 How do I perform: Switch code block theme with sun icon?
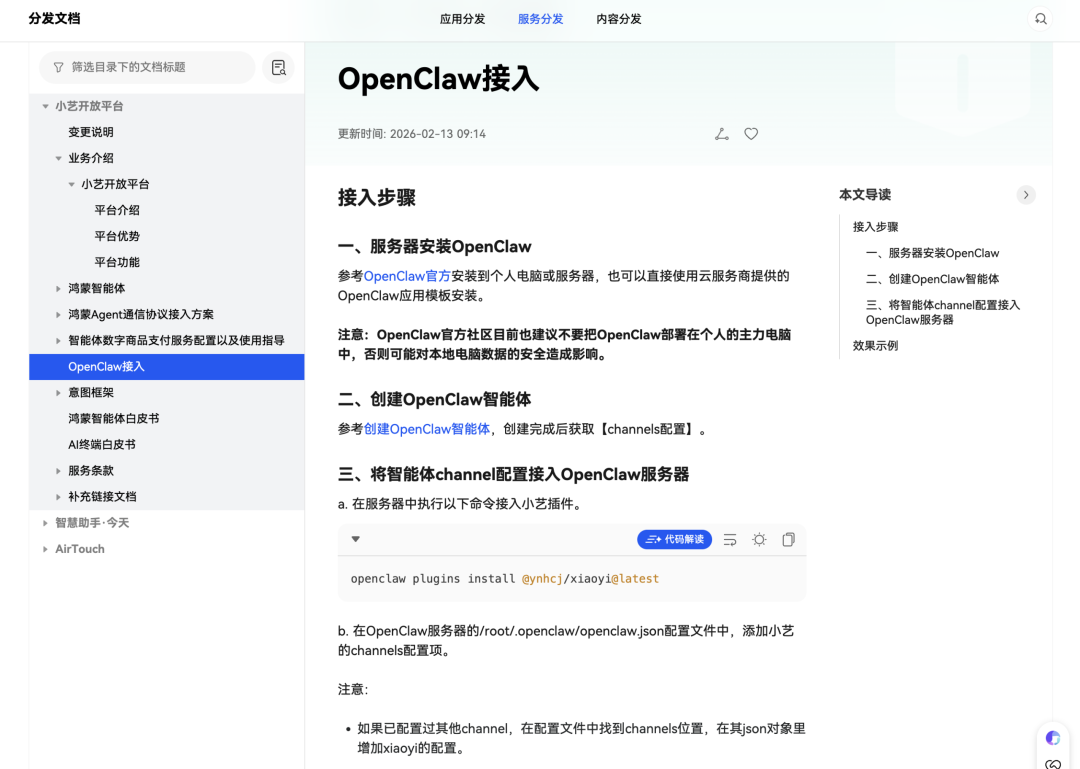759,540
